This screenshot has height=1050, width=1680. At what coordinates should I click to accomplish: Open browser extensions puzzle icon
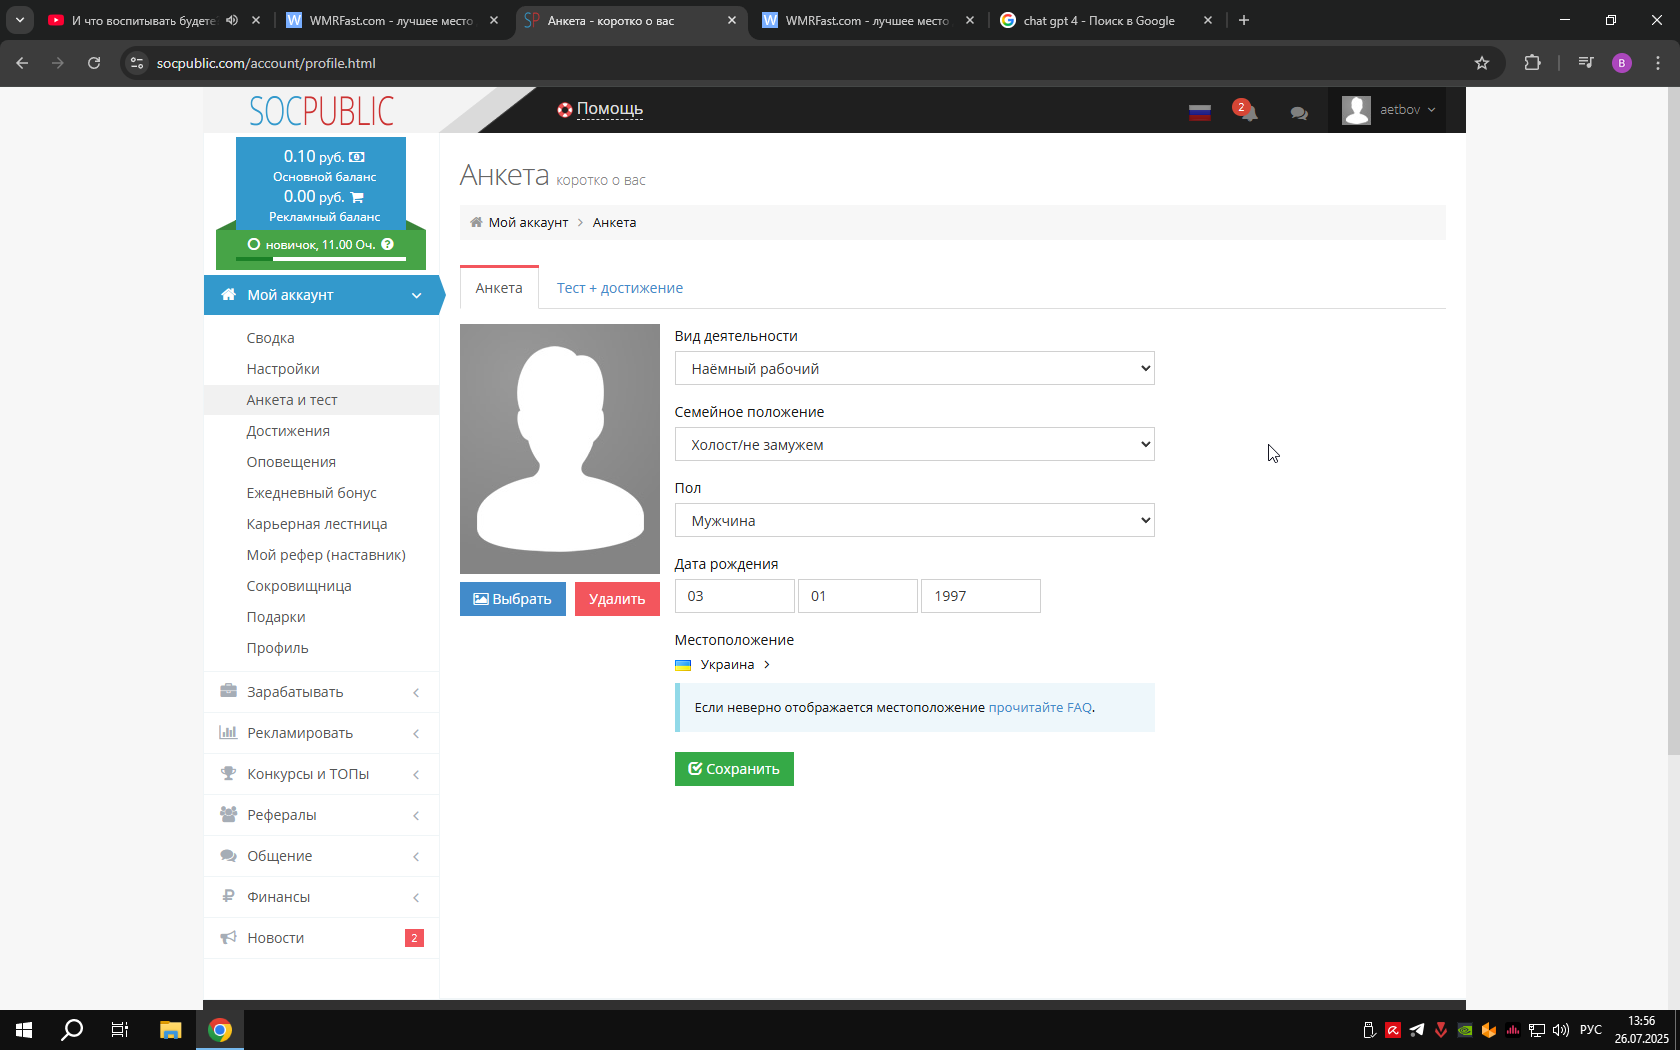[x=1532, y=63]
